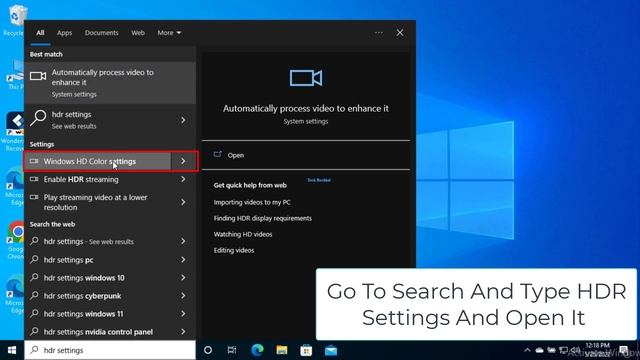This screenshot has height=360, width=640.
Task: Expand chevron for hdr settings cyberpunk
Action: [x=183, y=296]
